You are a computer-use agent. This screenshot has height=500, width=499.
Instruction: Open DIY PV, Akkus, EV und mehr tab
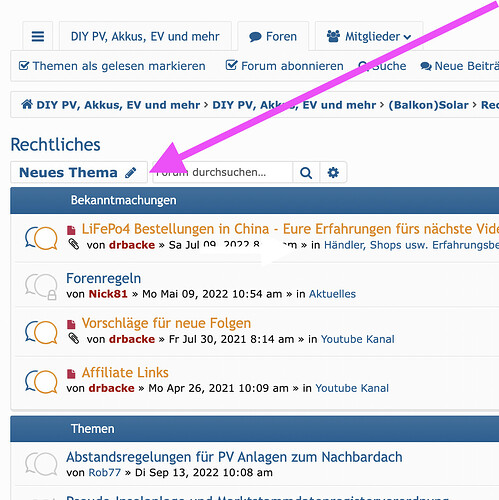coord(145,36)
